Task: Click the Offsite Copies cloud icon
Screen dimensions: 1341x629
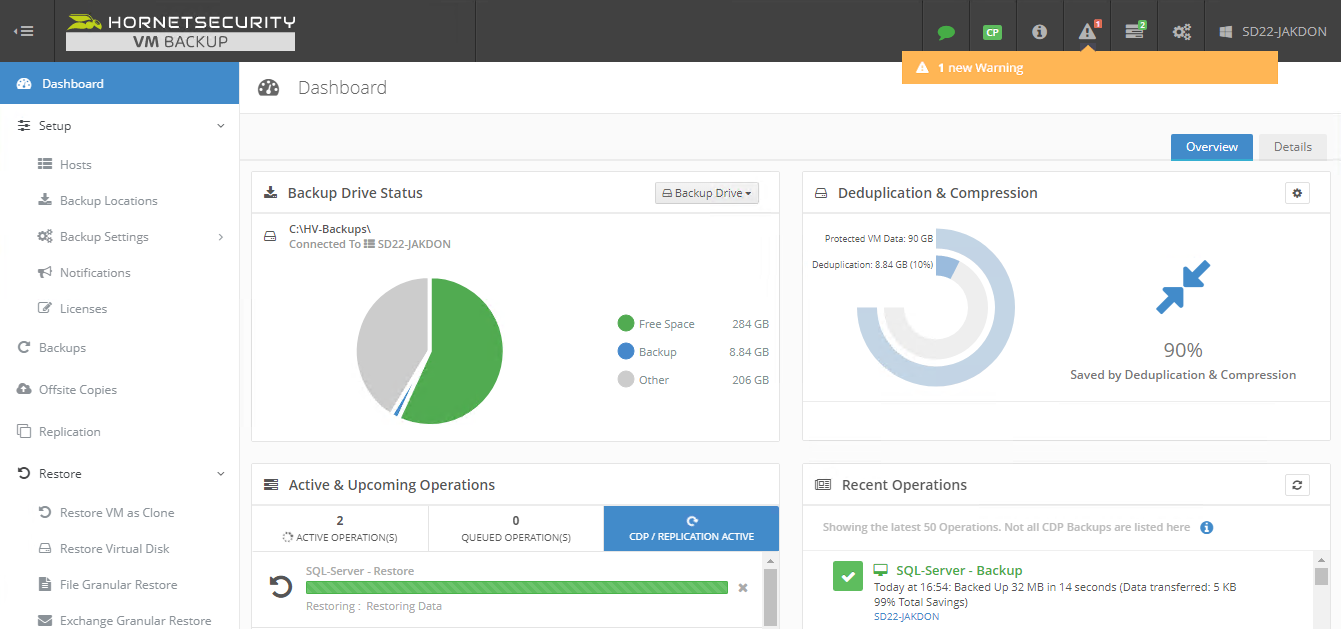Action: (24, 390)
